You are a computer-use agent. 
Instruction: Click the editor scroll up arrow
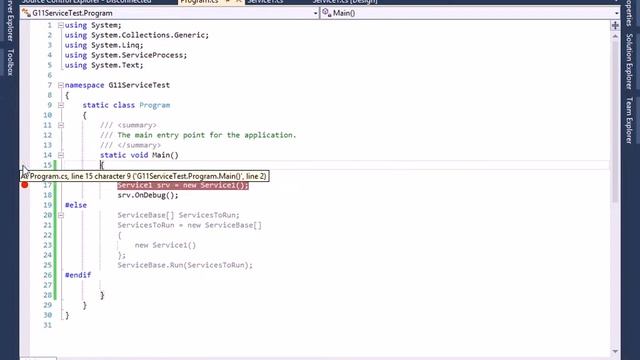coord(615,37)
